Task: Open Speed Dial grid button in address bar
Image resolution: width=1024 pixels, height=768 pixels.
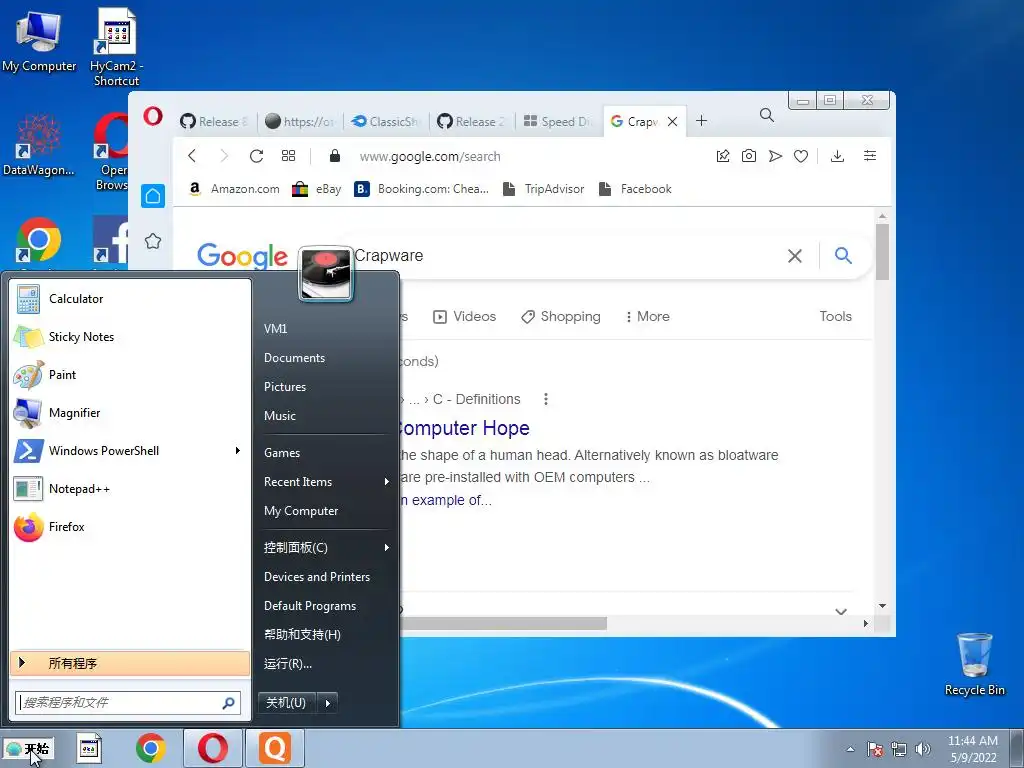Action: [x=289, y=156]
